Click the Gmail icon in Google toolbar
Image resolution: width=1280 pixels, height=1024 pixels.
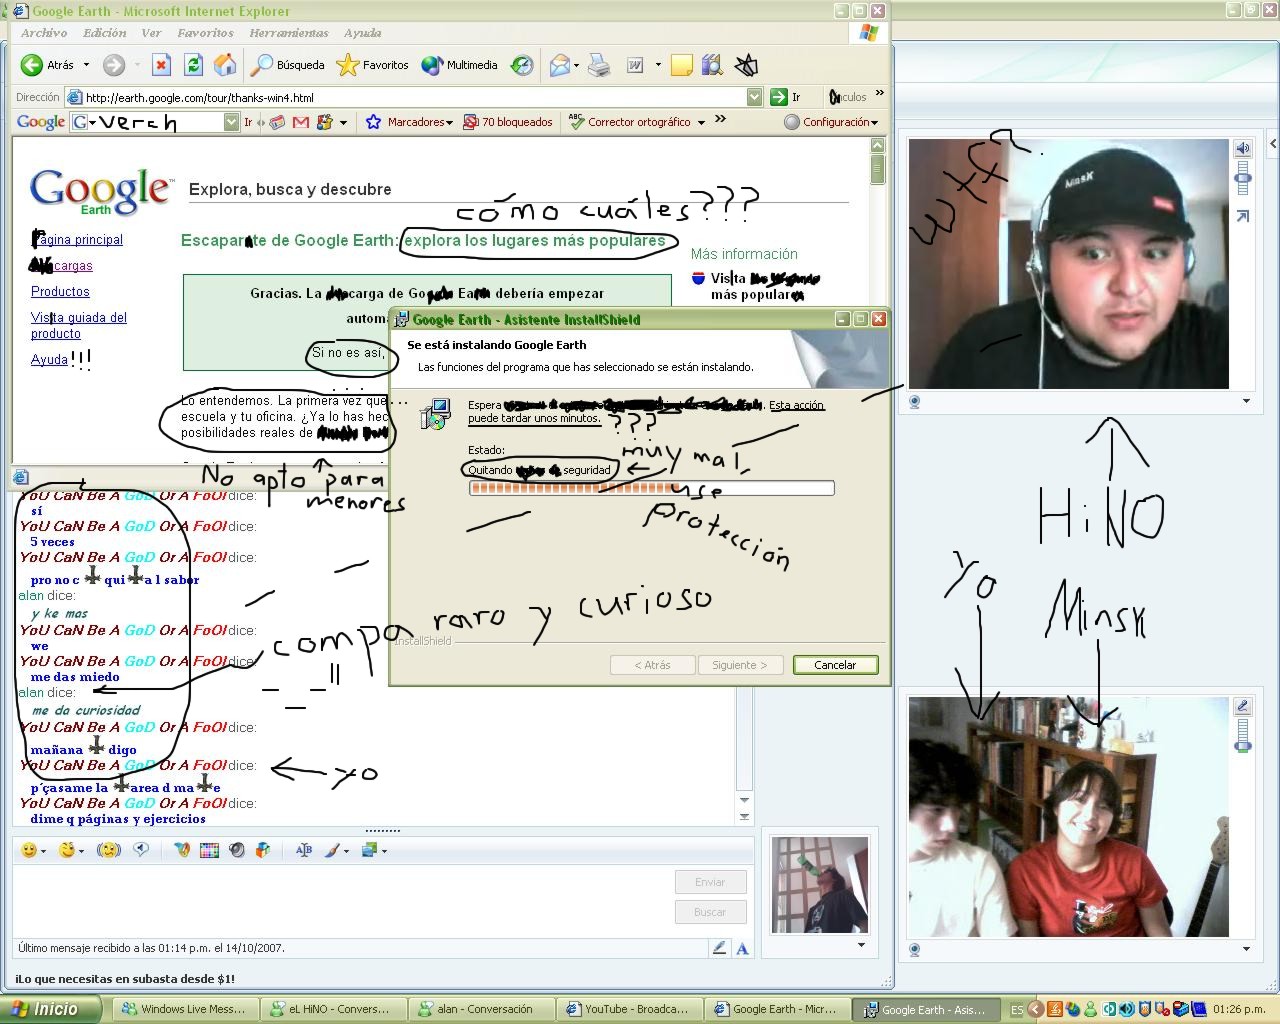click(x=300, y=122)
